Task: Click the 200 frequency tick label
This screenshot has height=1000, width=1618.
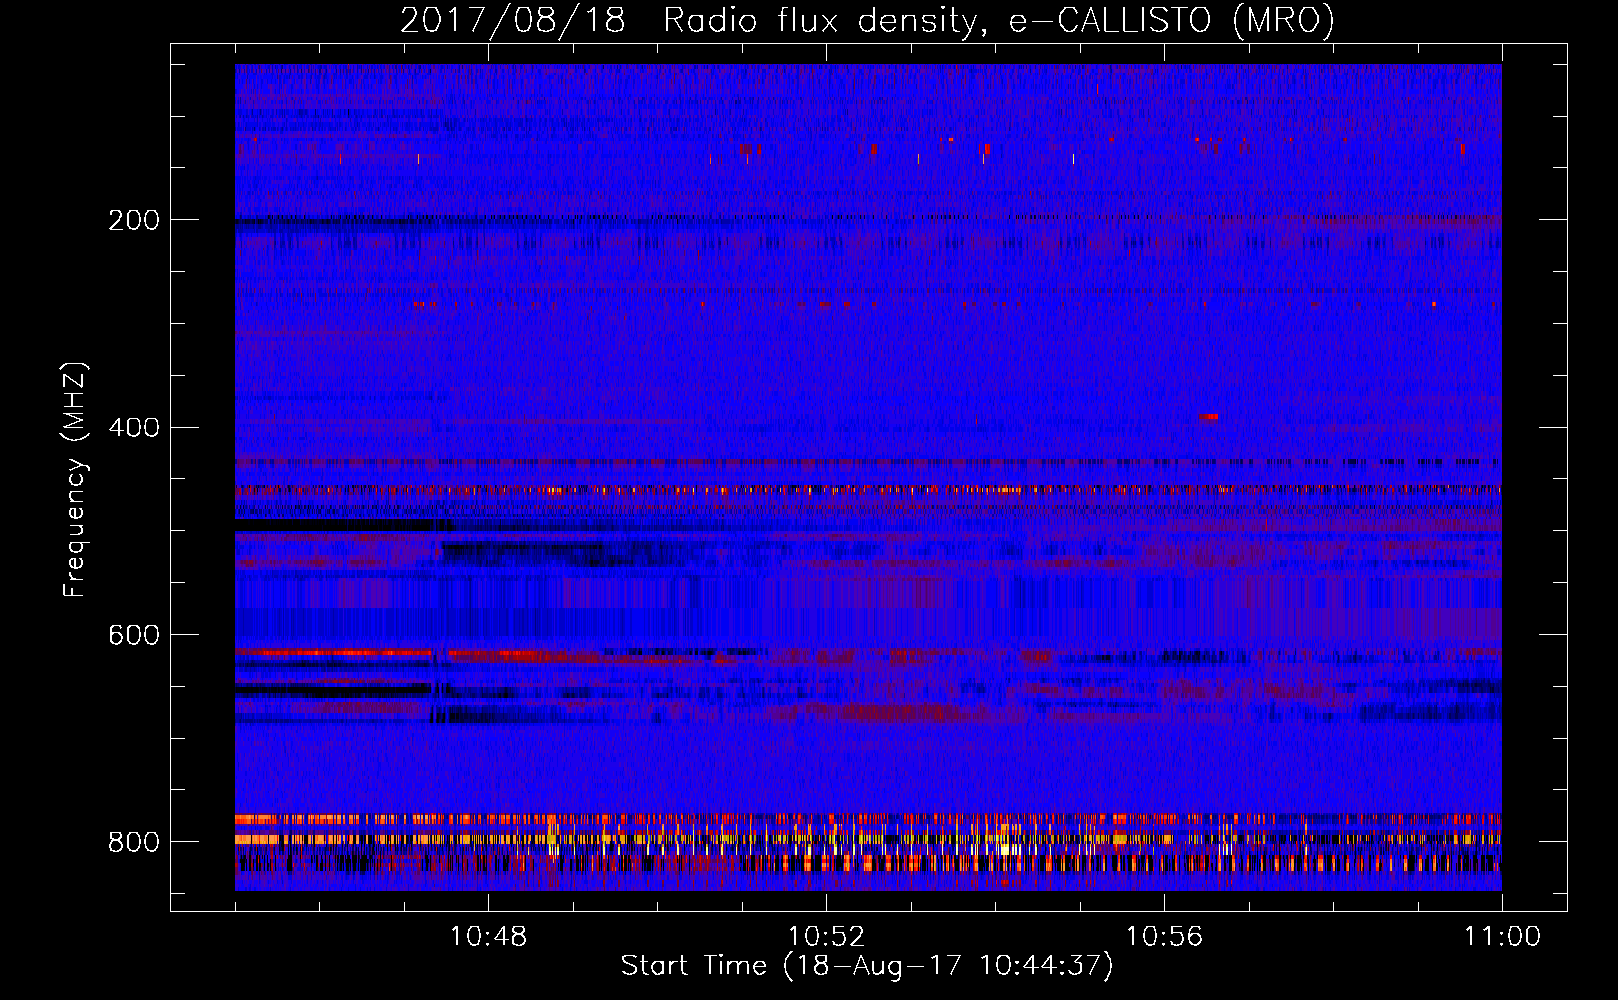Action: pos(134,220)
